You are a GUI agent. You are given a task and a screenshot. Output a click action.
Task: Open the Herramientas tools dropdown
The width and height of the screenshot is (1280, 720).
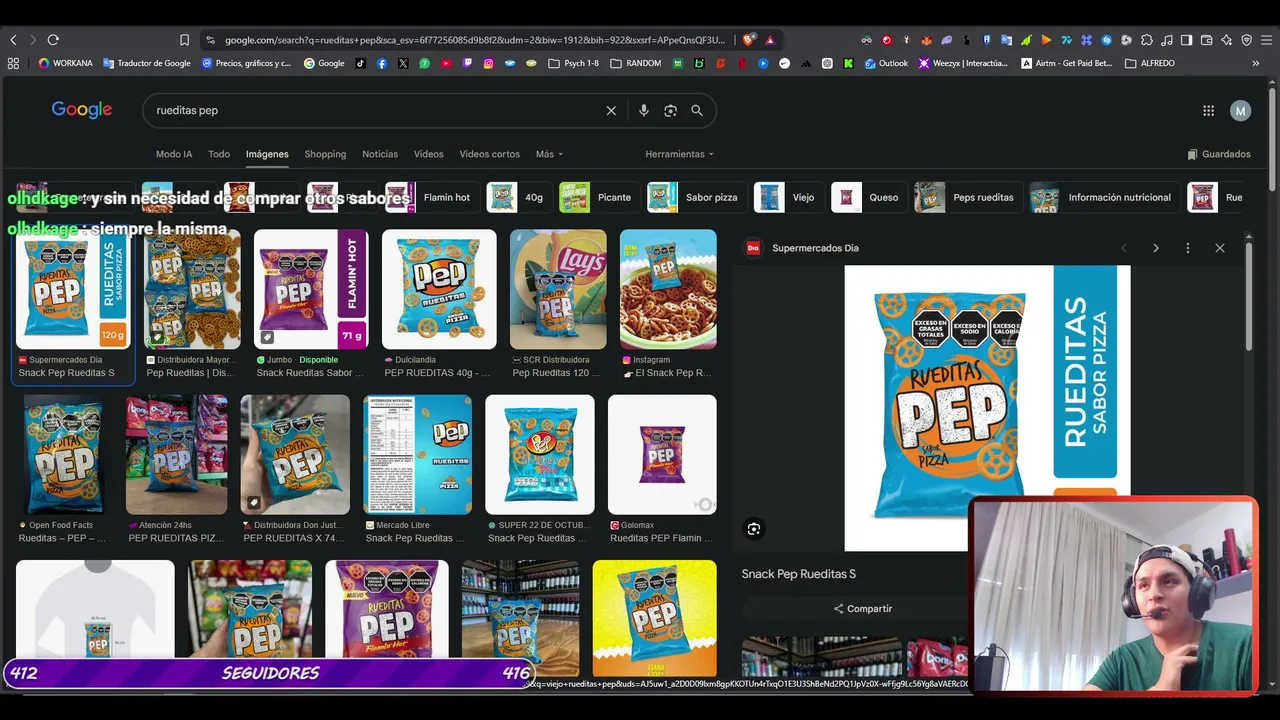click(679, 154)
